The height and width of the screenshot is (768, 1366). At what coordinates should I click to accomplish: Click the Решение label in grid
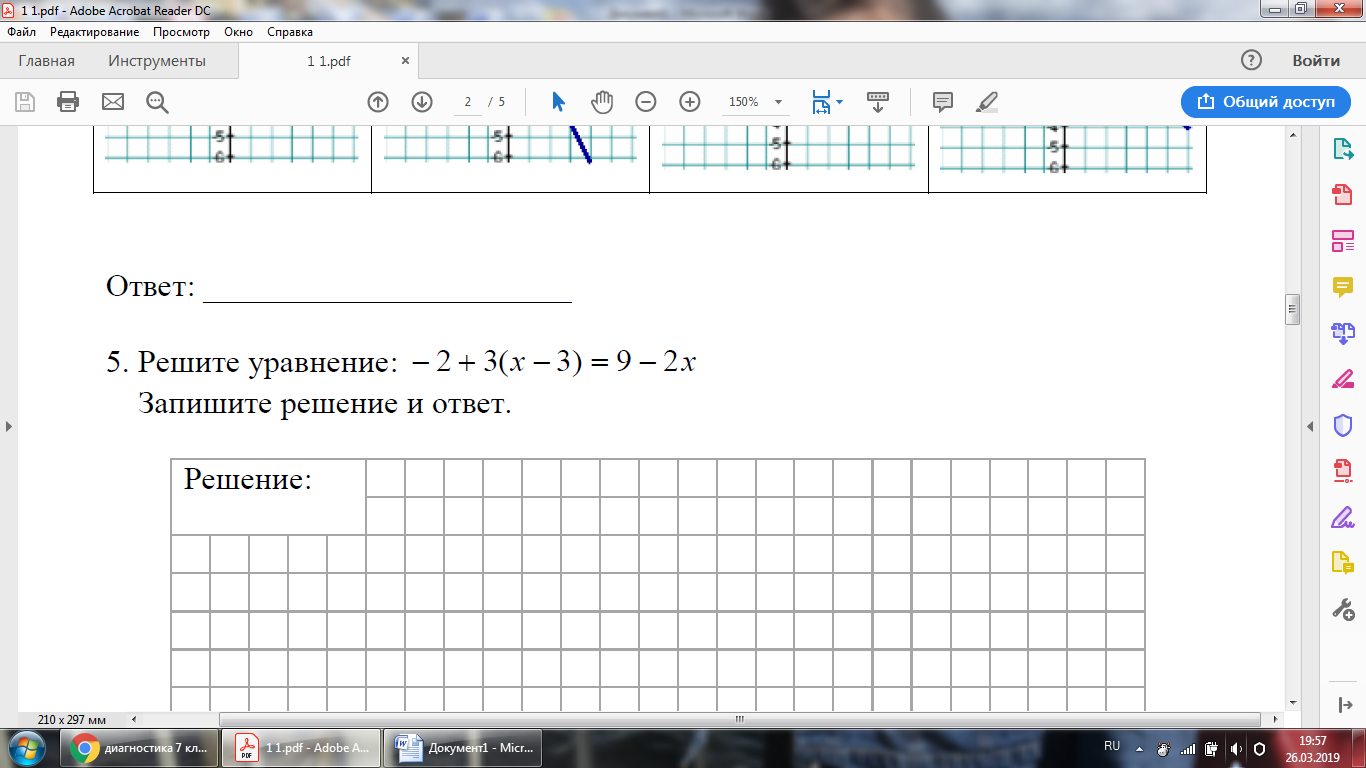point(248,479)
